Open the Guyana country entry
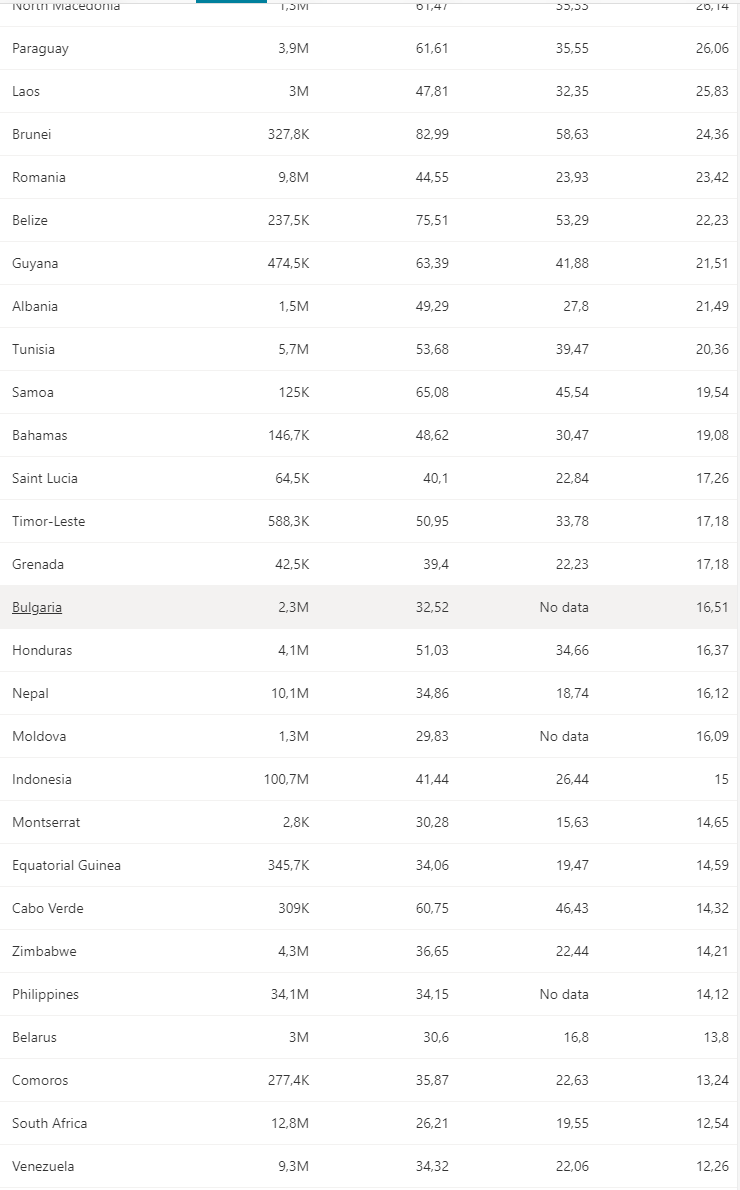The image size is (740, 1190). (35, 263)
